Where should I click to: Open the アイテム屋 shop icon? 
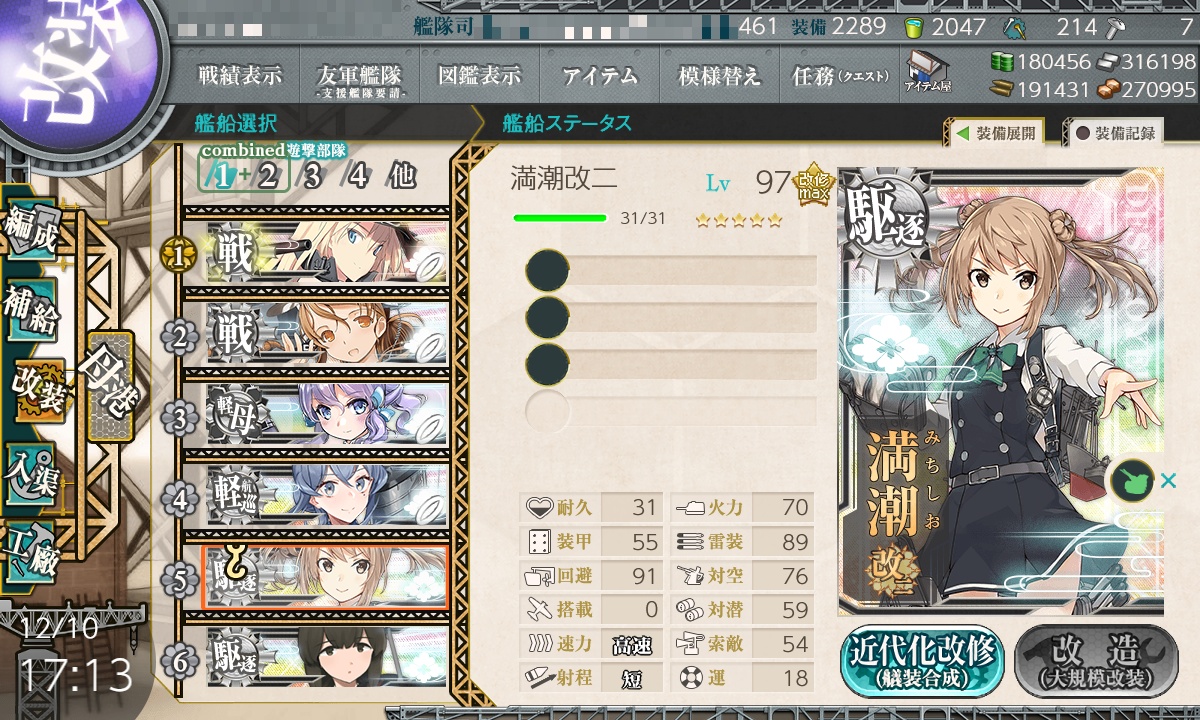[927, 72]
